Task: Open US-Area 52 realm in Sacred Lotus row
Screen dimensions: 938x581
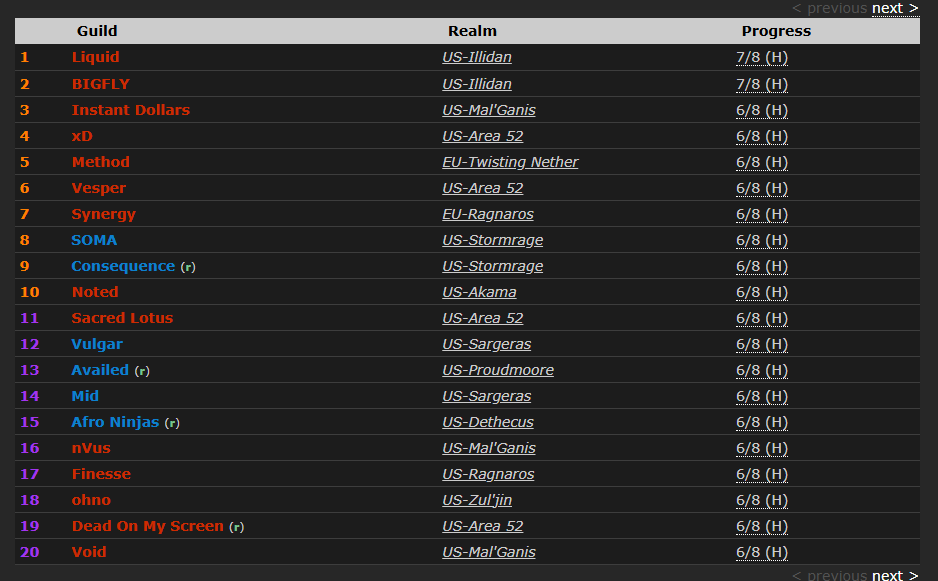Action: tap(483, 318)
